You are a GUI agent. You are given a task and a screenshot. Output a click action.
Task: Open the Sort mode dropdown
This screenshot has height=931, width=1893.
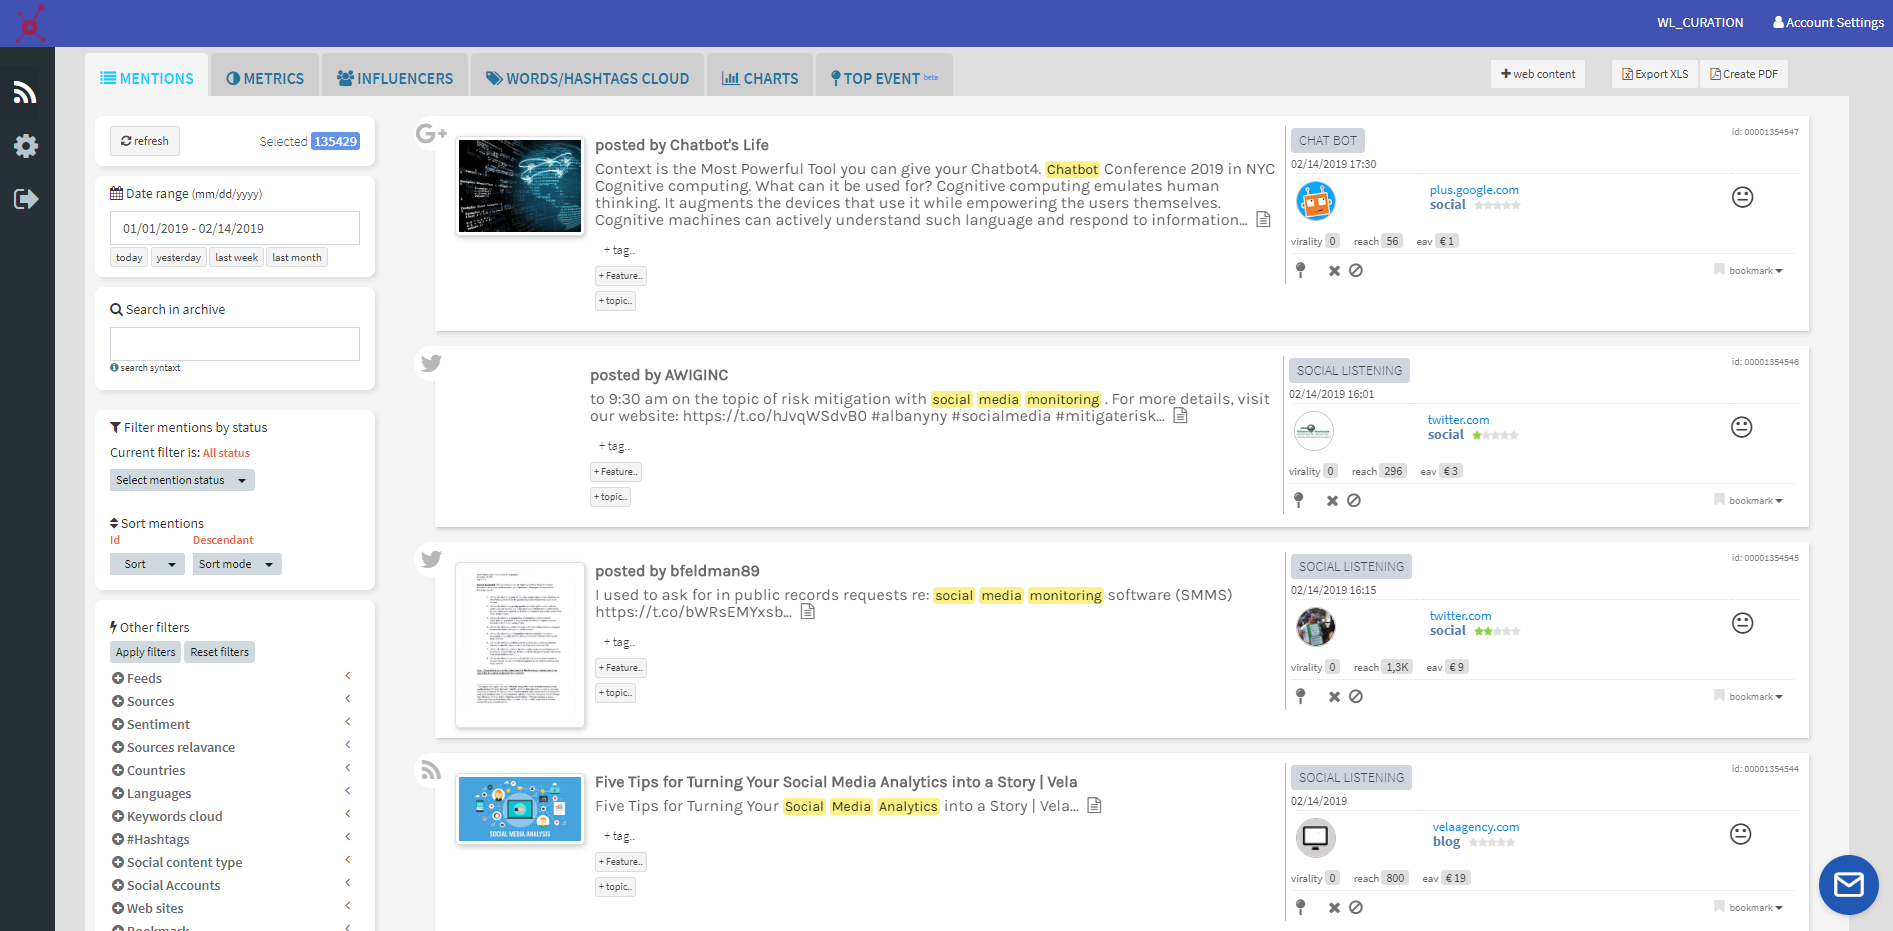click(237, 564)
